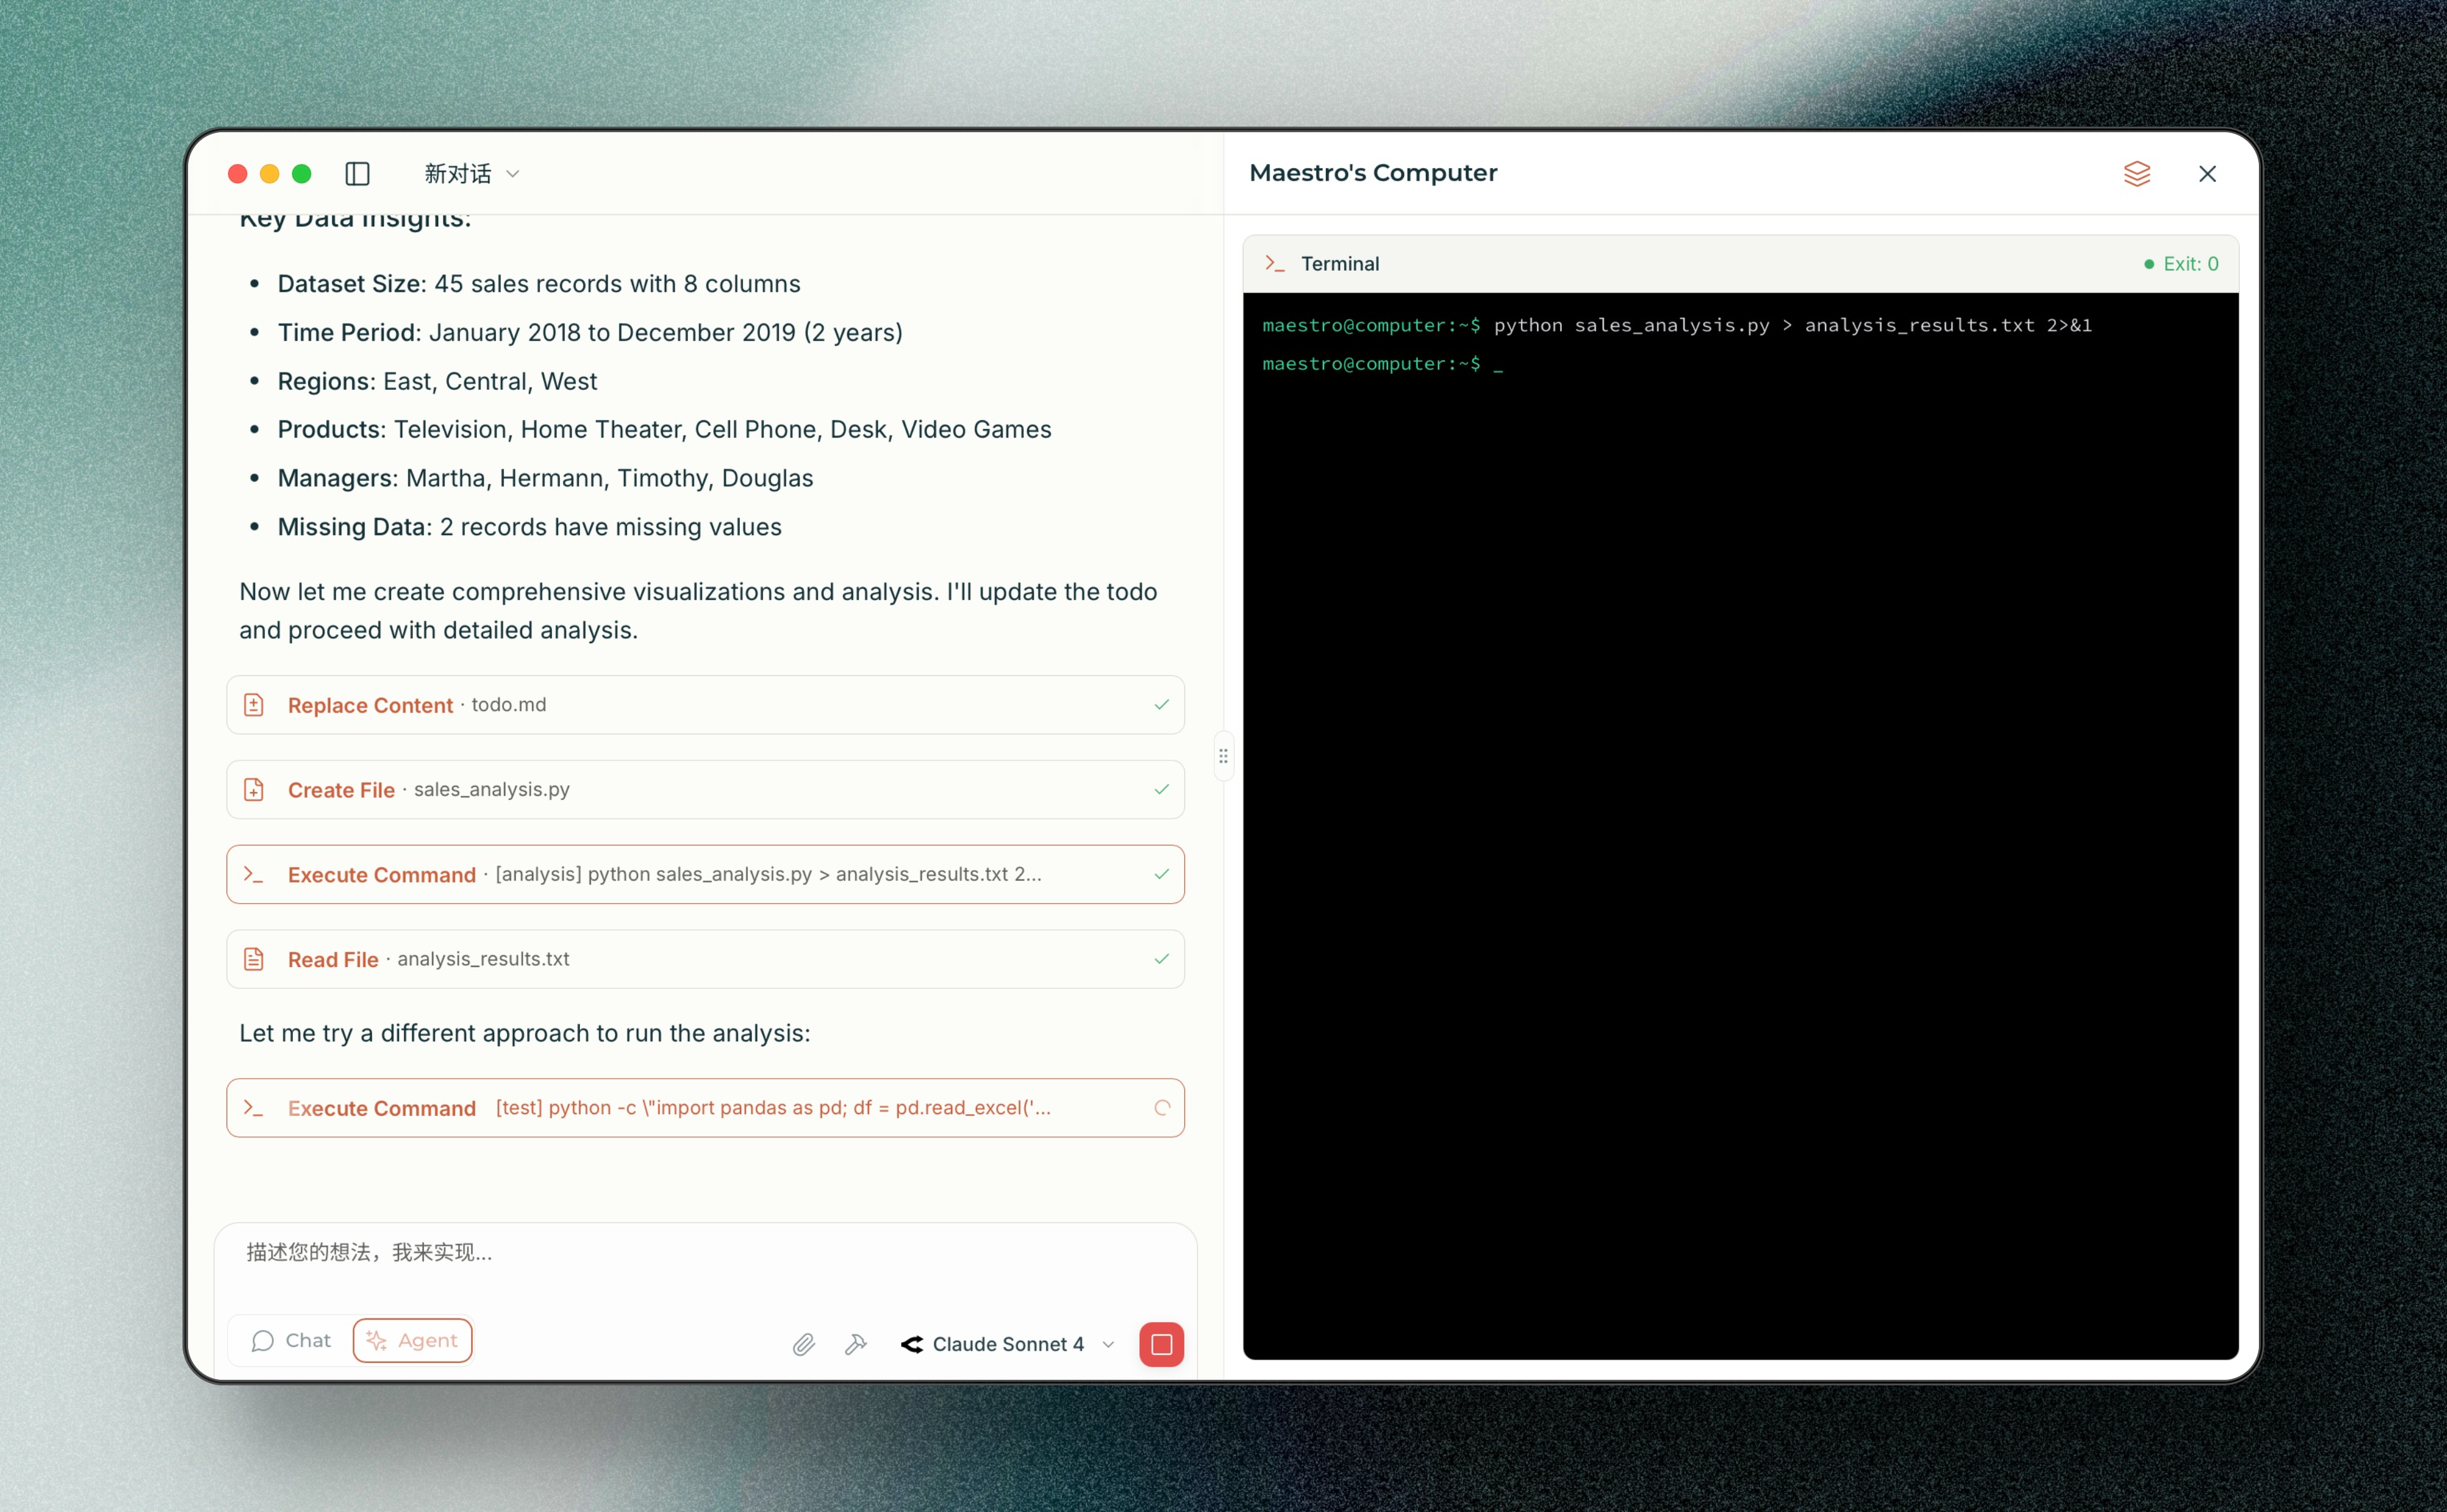
Task: Click the layers stack icon in Maestro's Computer
Action: 2136,174
